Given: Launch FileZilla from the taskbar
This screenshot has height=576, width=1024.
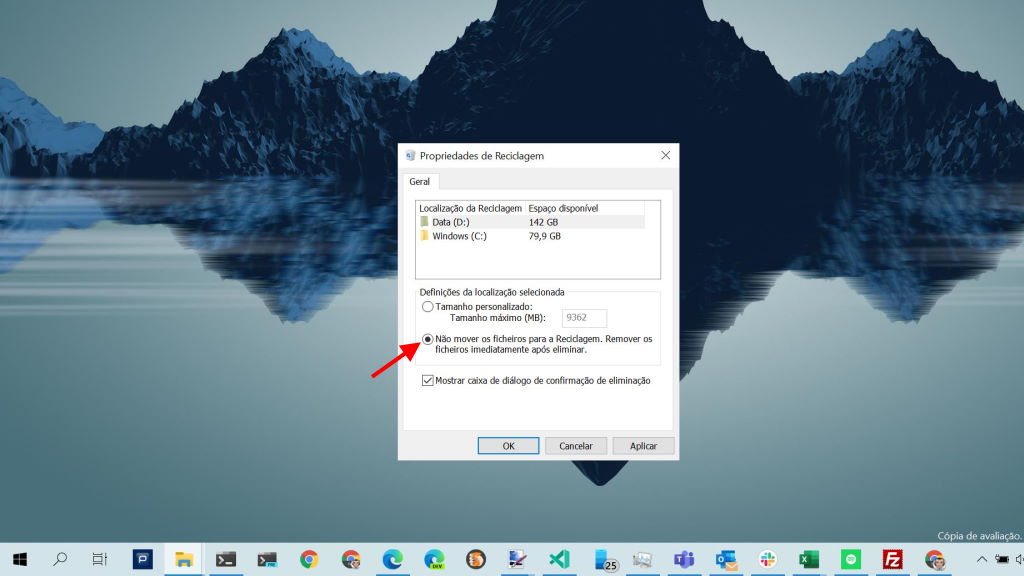Looking at the screenshot, I should [893, 559].
